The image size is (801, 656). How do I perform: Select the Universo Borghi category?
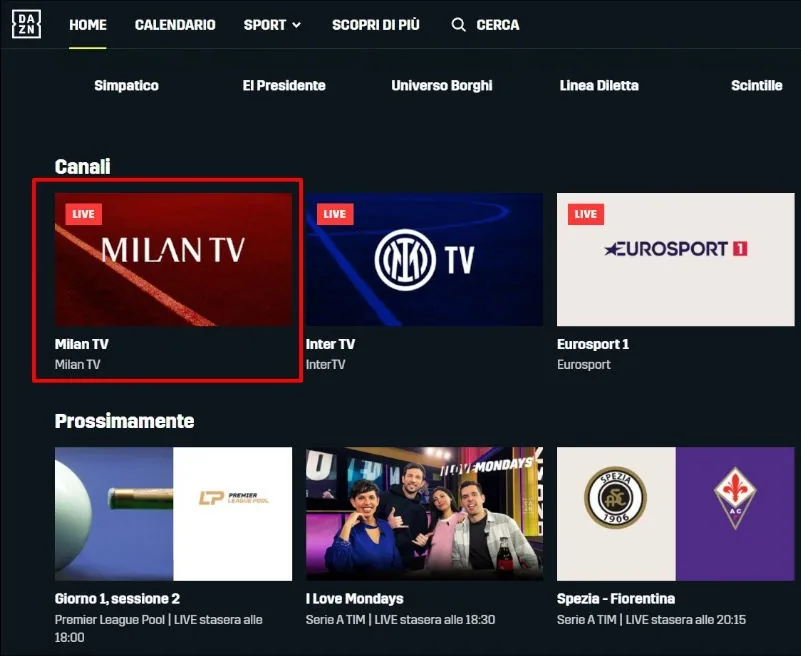[x=442, y=85]
